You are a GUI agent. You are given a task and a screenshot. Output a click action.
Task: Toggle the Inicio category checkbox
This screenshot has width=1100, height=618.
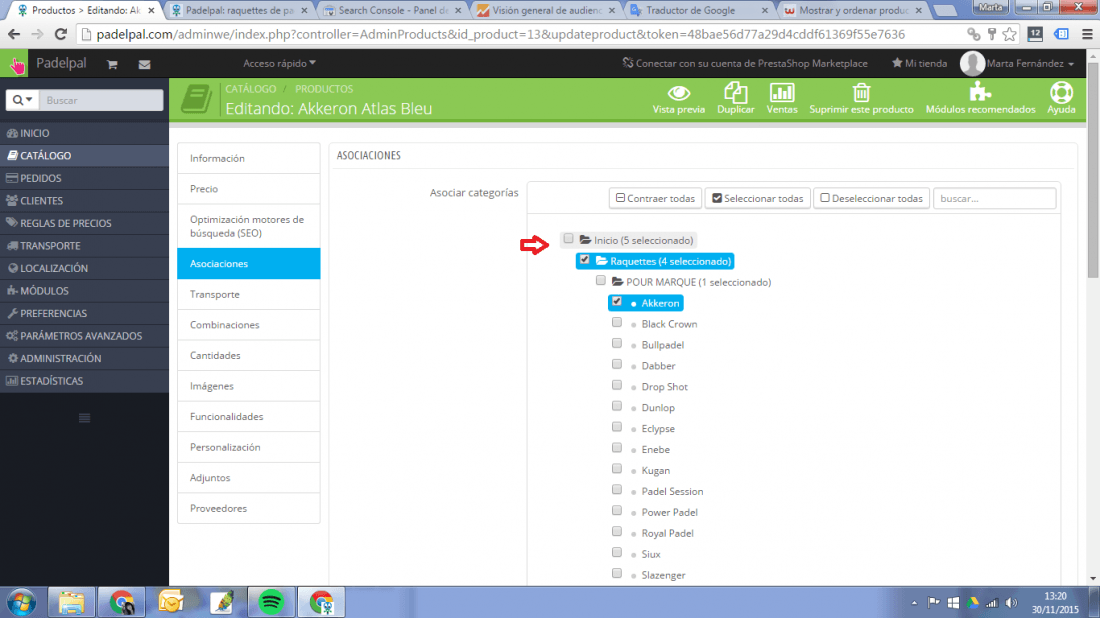click(x=568, y=239)
